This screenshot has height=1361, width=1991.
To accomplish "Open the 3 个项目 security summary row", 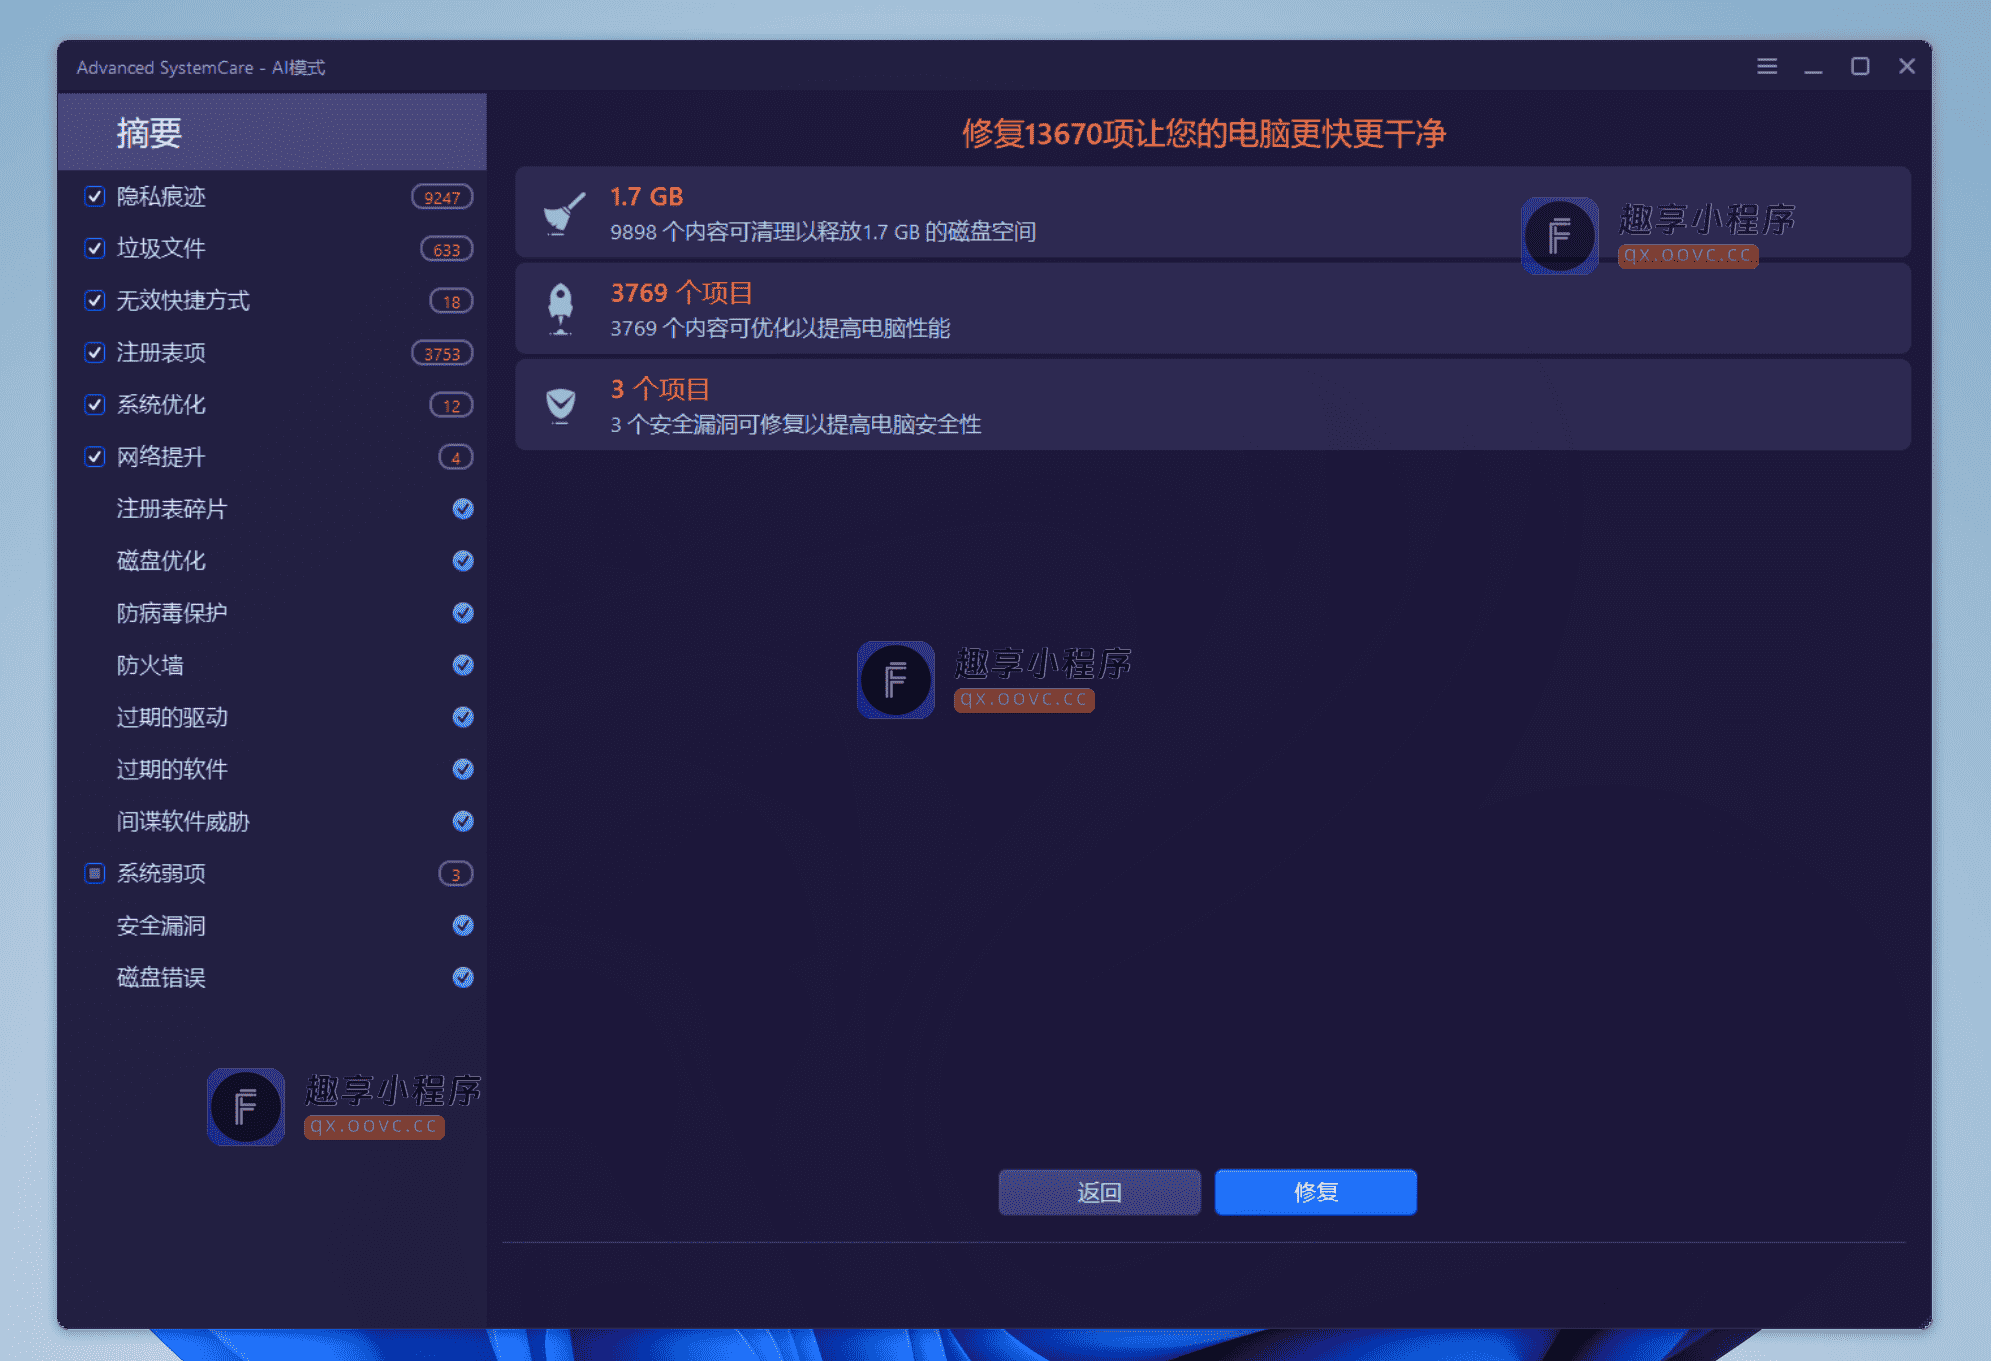I will pyautogui.click(x=1212, y=405).
